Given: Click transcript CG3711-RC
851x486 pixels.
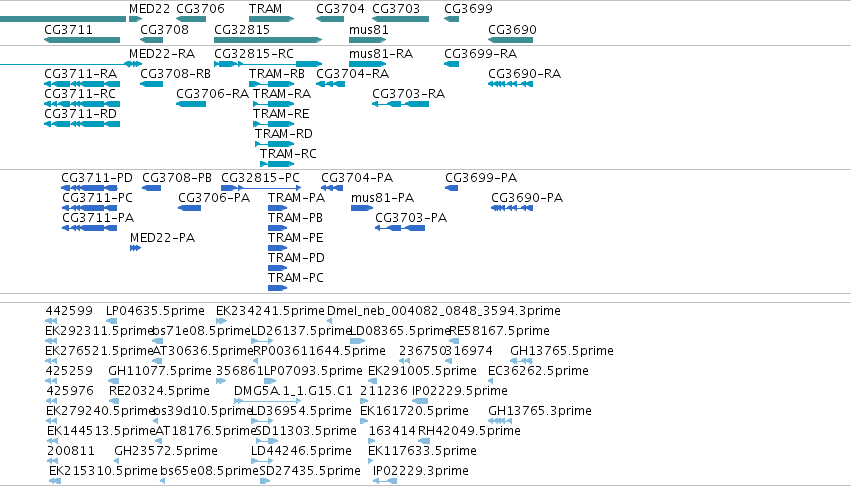Looking at the screenshot, I should tap(80, 94).
